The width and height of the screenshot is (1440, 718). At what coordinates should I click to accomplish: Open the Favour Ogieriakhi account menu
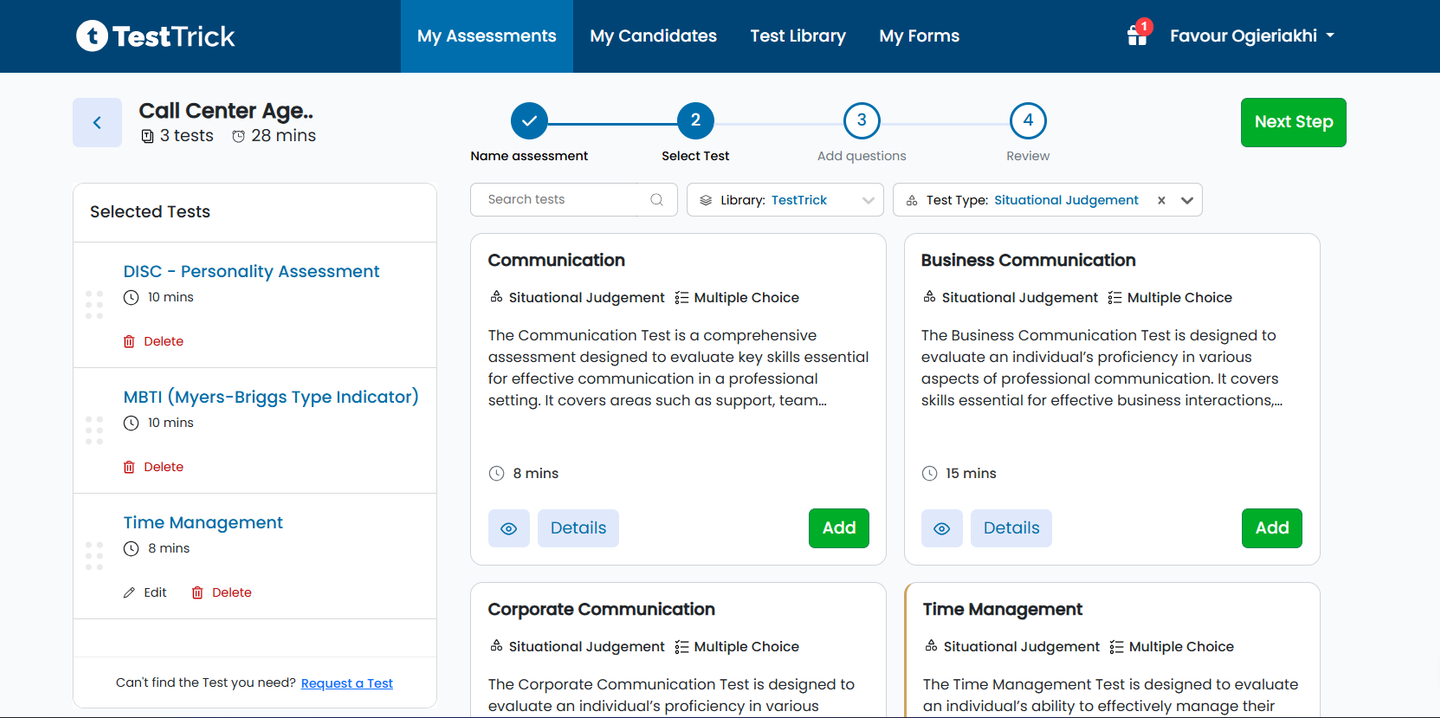coord(1252,36)
